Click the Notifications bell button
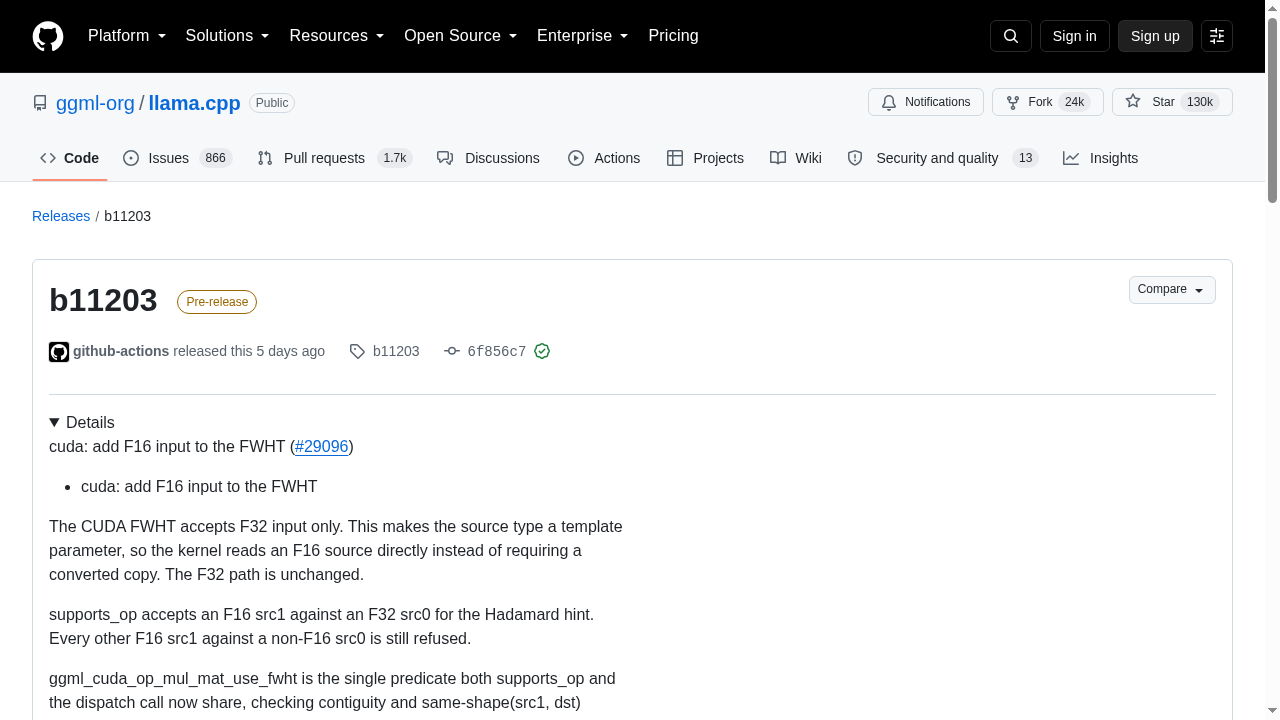The height and width of the screenshot is (720, 1280). [x=926, y=102]
